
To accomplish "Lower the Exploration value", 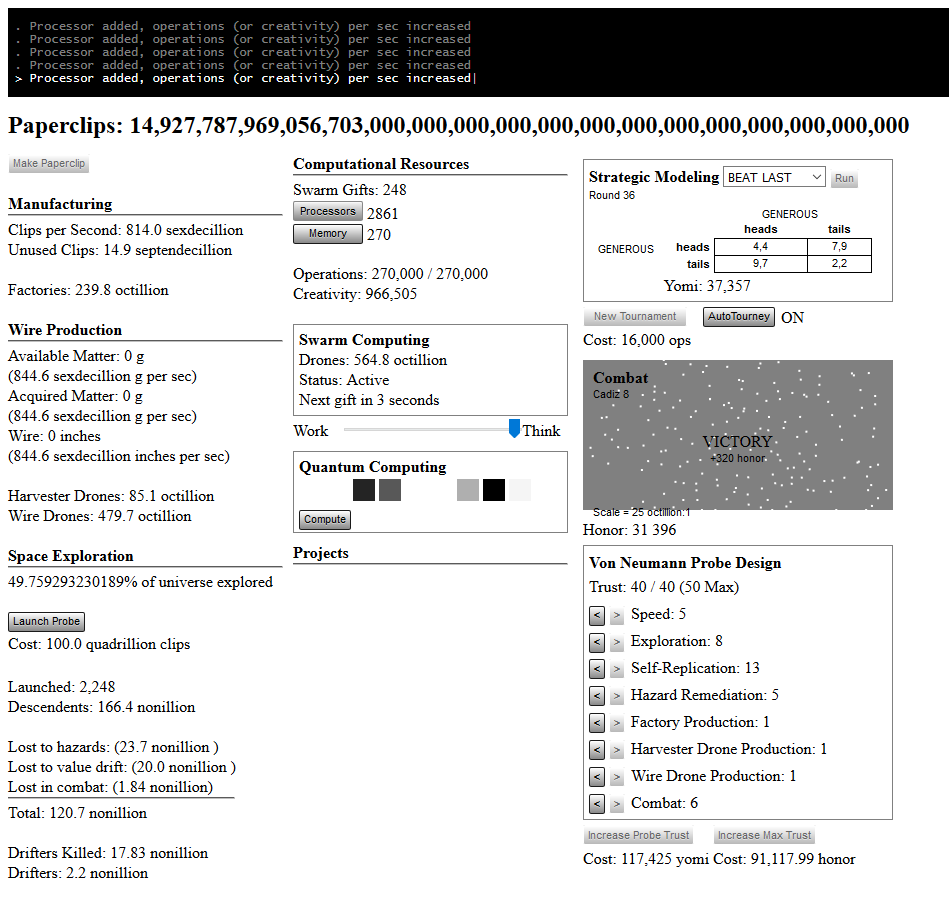I will point(597,643).
